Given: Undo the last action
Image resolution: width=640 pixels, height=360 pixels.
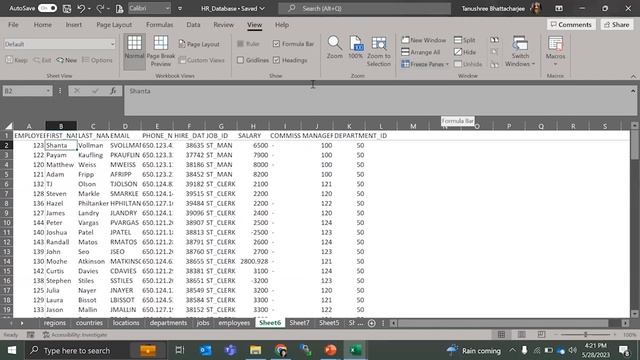Looking at the screenshot, I should [81, 8].
